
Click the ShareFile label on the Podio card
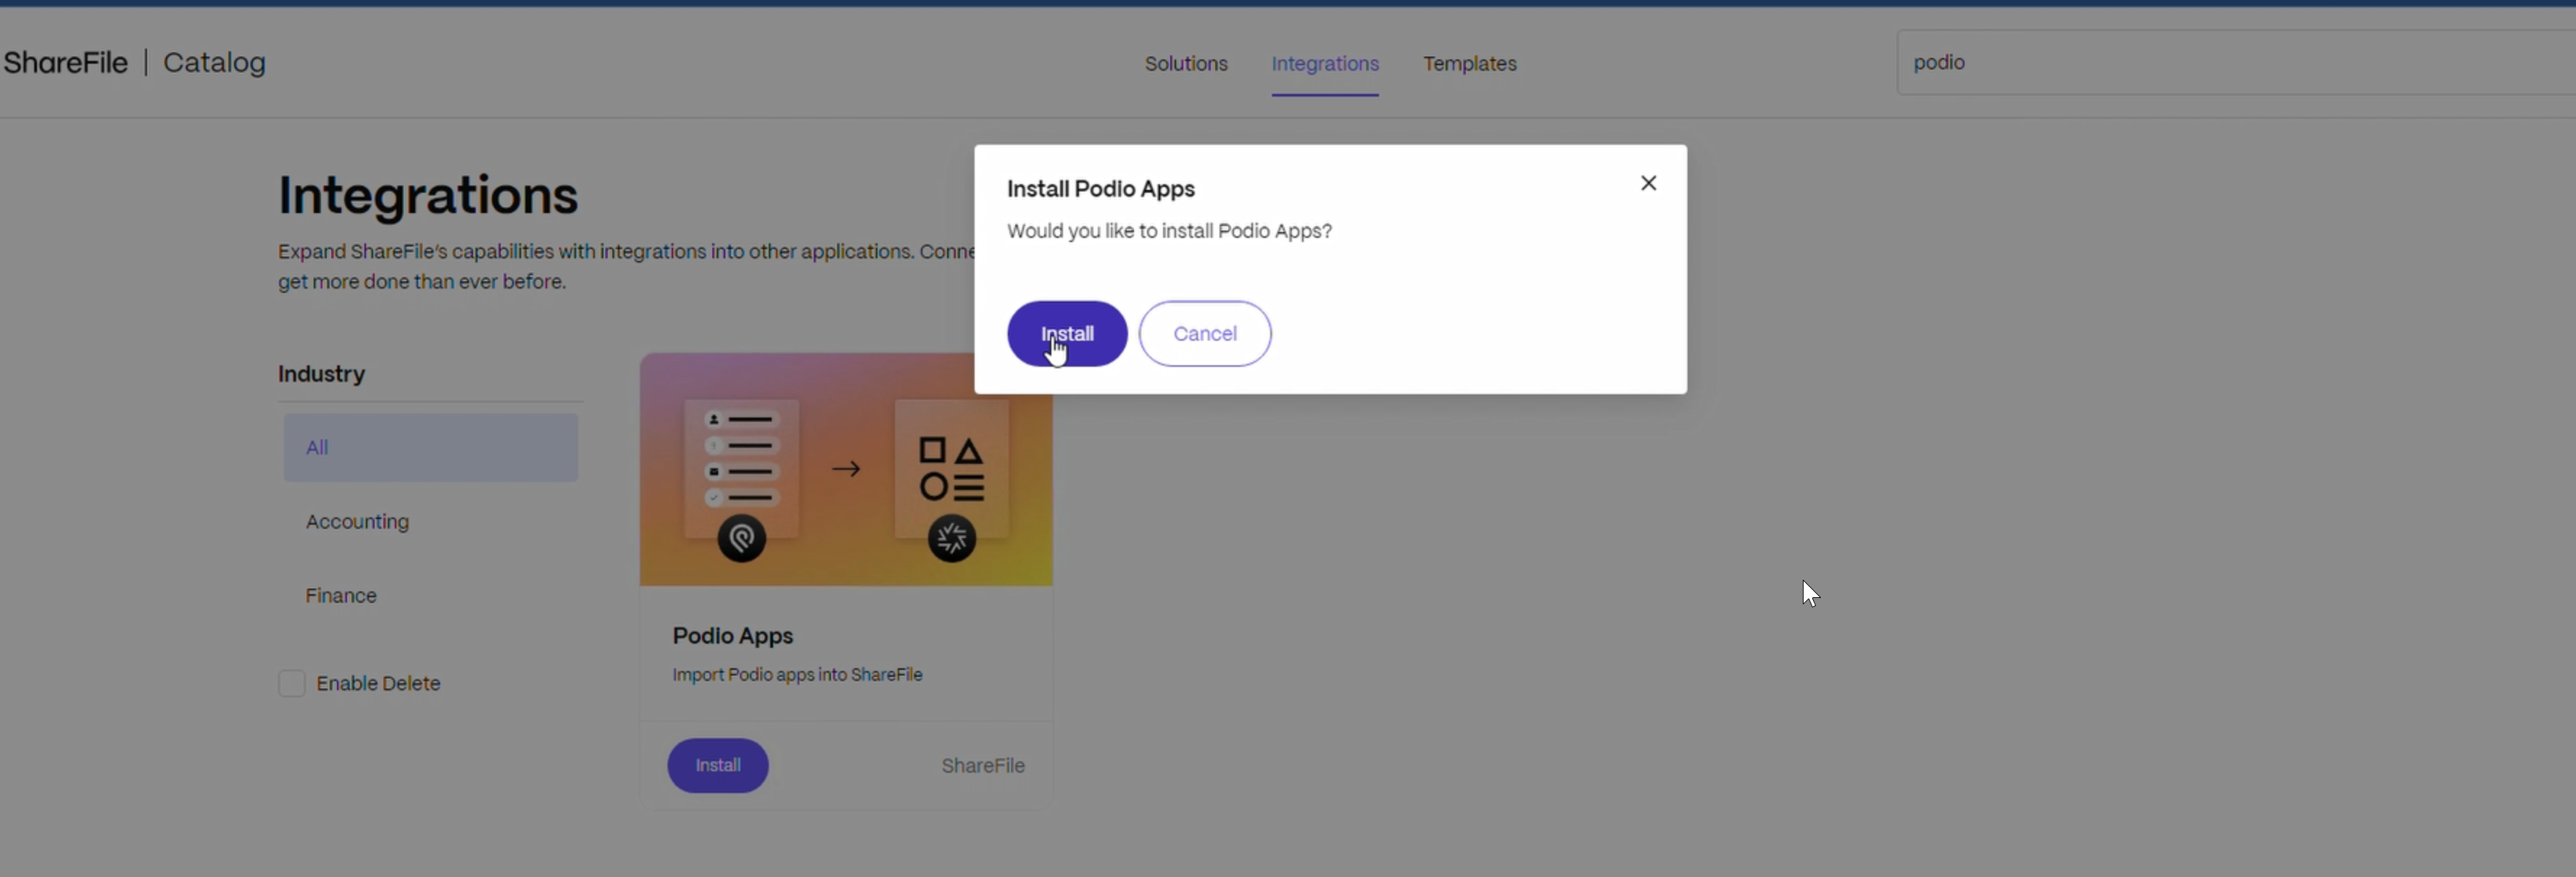click(x=983, y=766)
